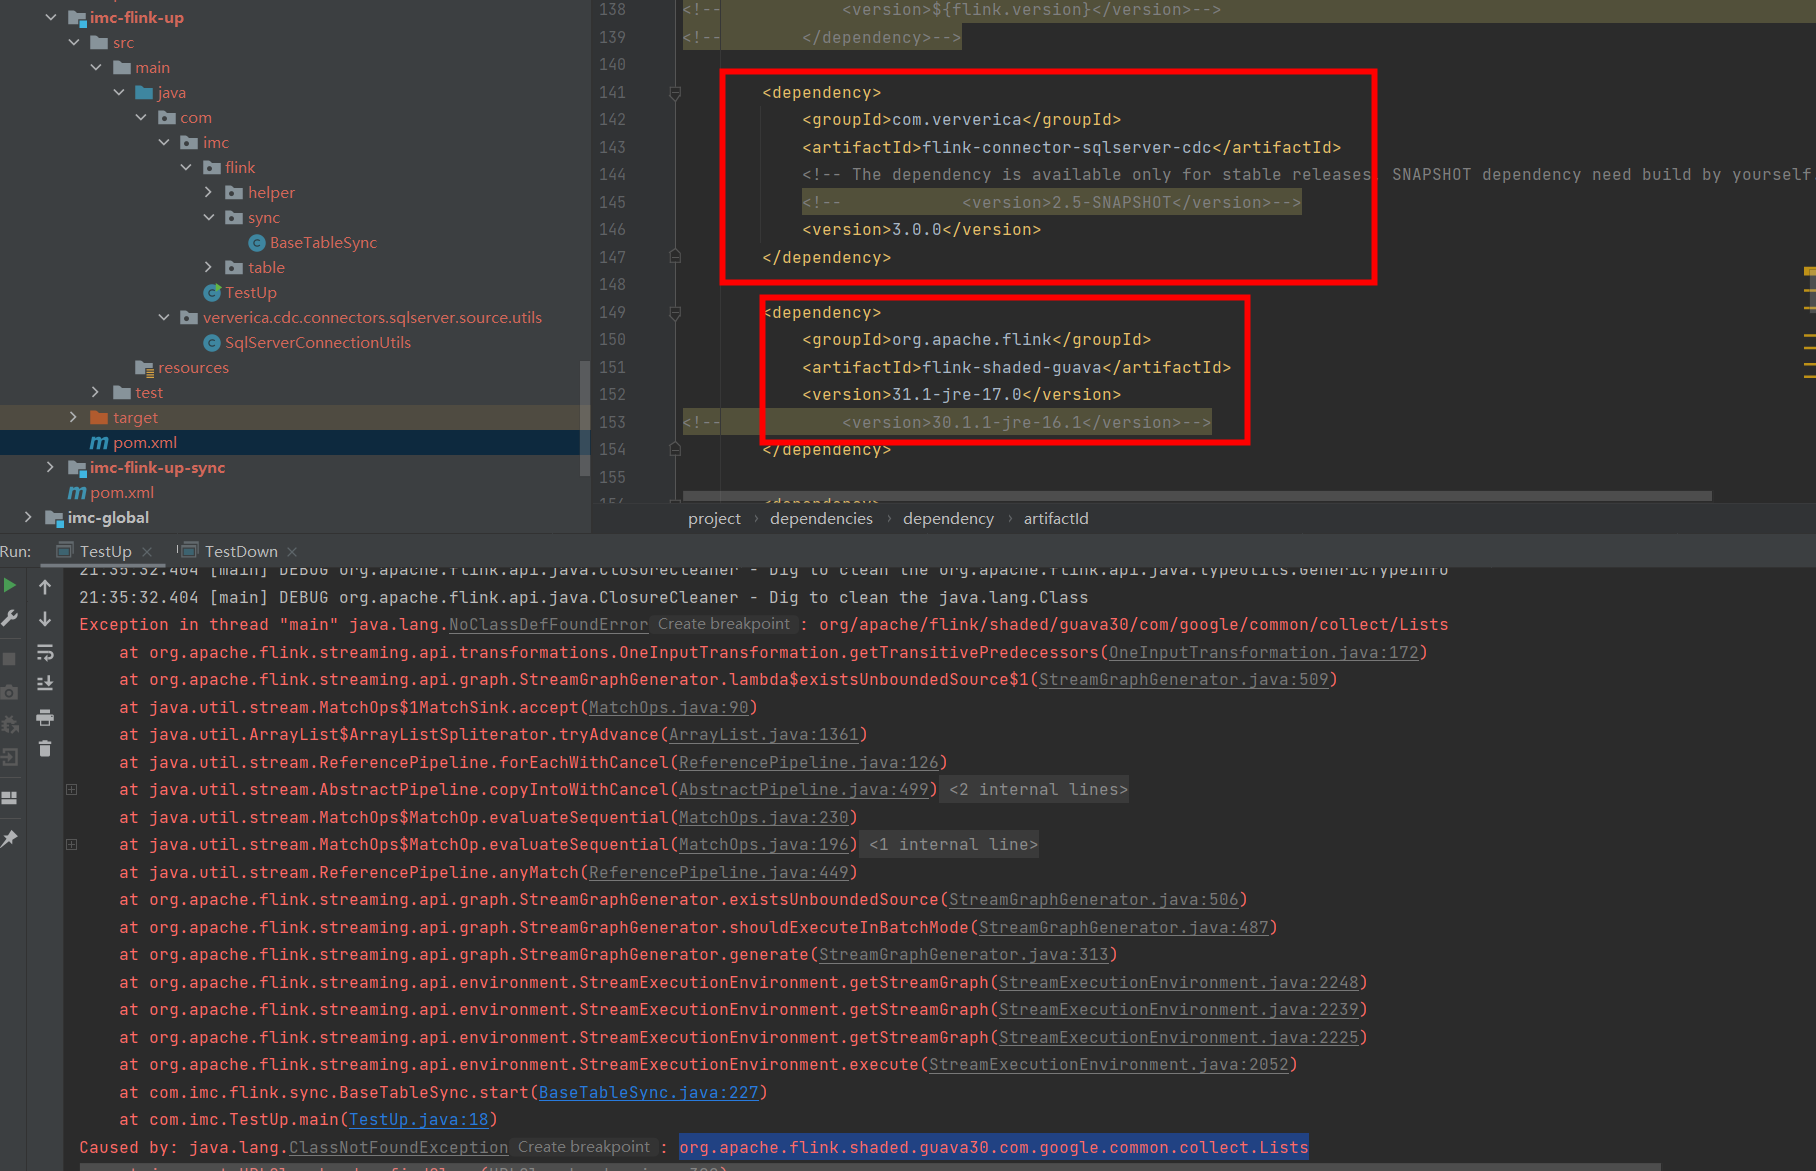Image resolution: width=1816 pixels, height=1171 pixels.
Task: Close the TestUp run tab
Action: [x=148, y=552]
